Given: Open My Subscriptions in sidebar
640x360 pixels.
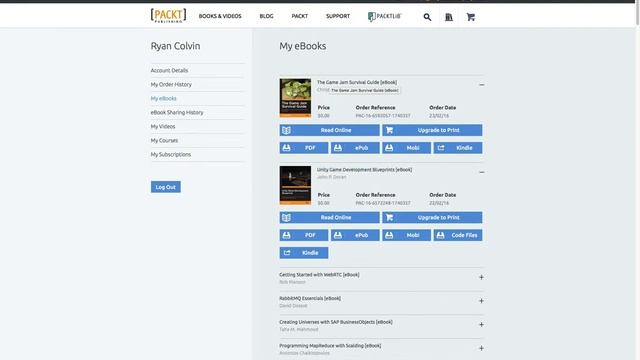Looking at the screenshot, I should click(x=171, y=154).
